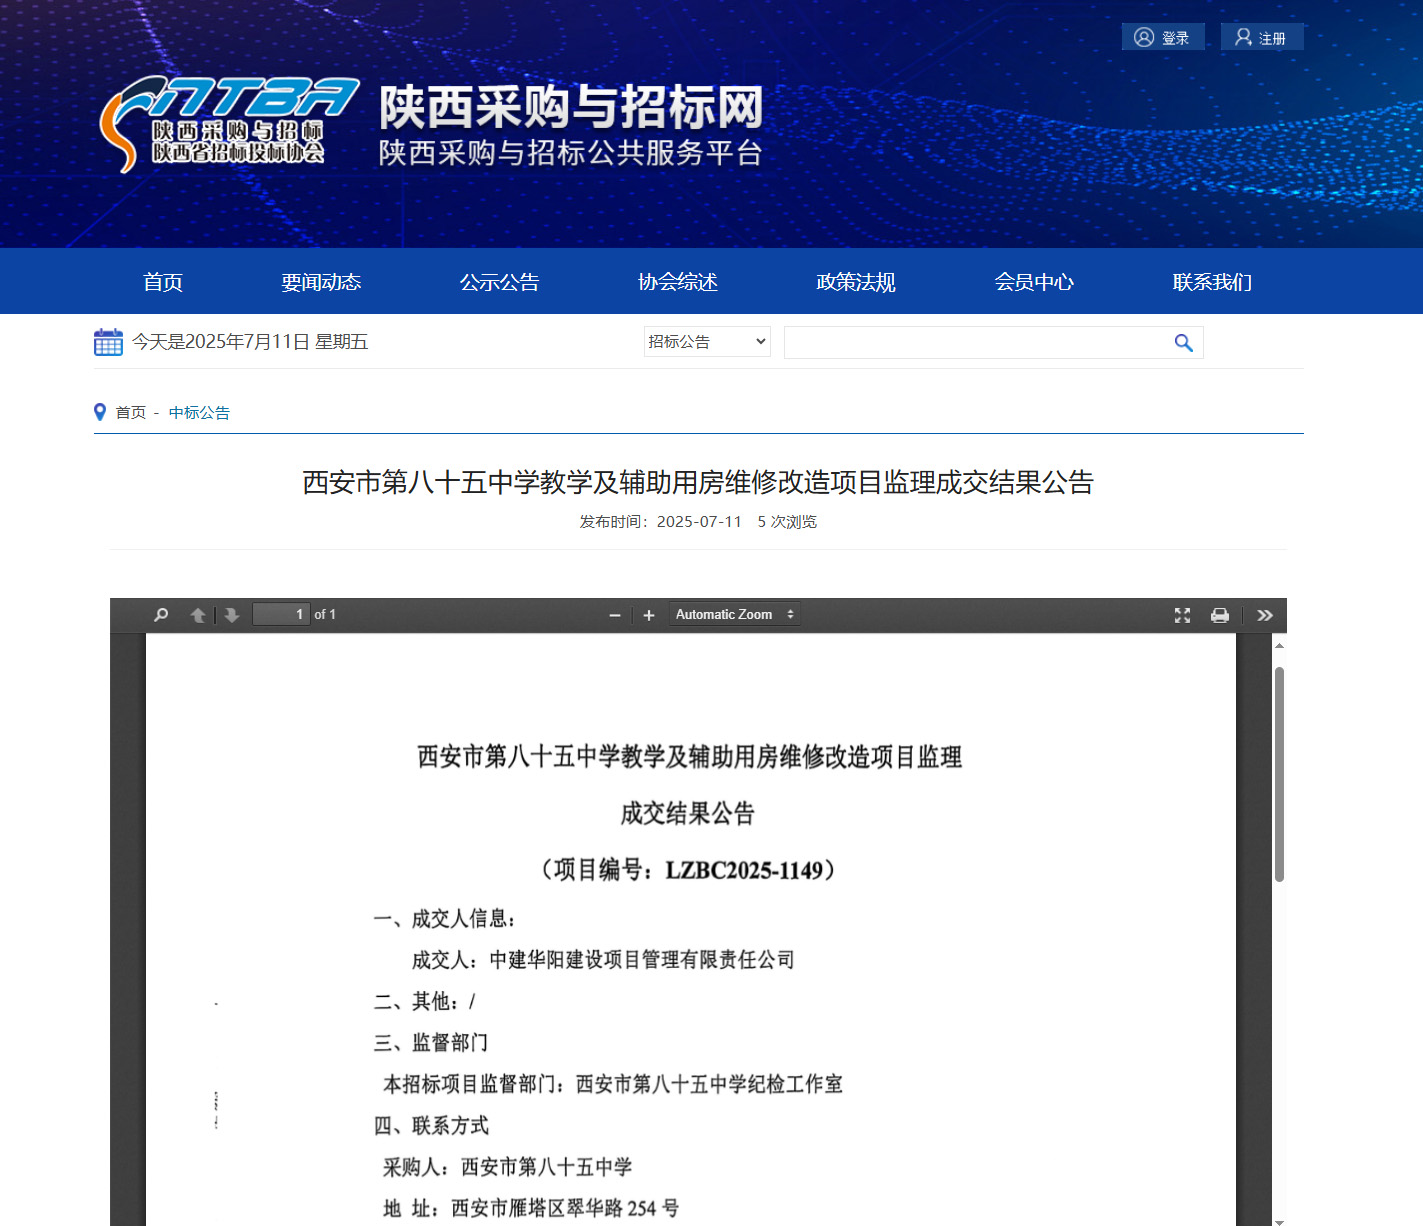1423x1226 pixels.
Task: Click the PDF vertical scrollbar thumb
Action: [x=1279, y=774]
